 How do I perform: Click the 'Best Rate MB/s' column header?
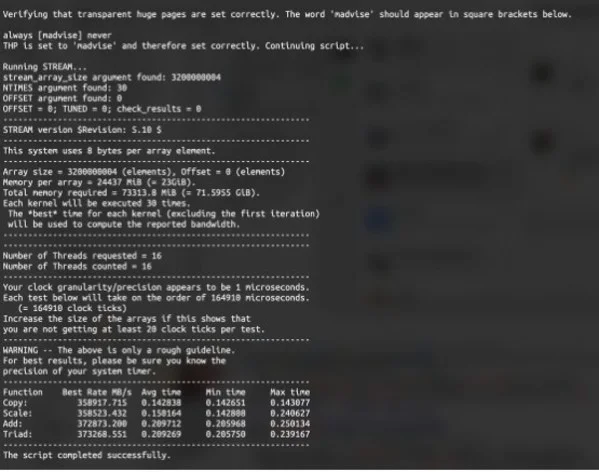(x=97, y=392)
